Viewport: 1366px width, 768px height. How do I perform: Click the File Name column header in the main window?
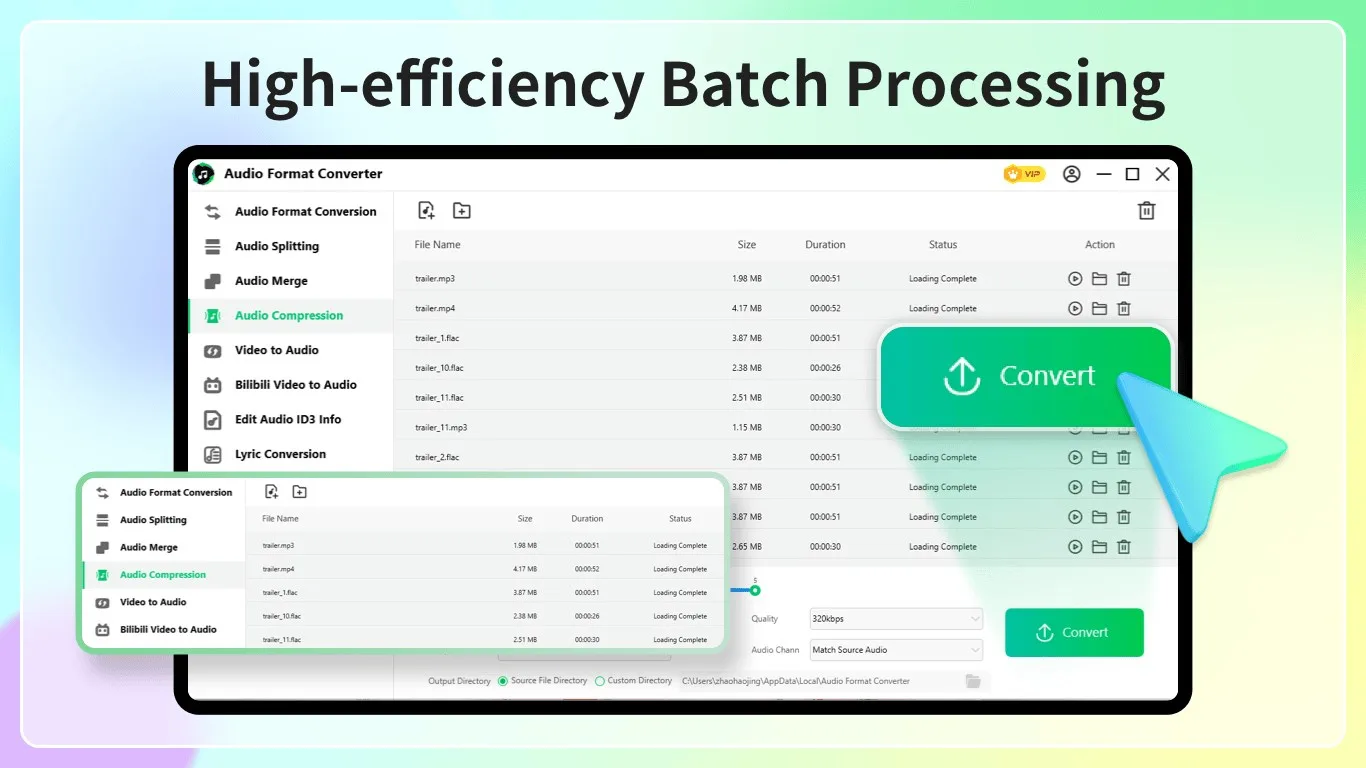coord(438,245)
